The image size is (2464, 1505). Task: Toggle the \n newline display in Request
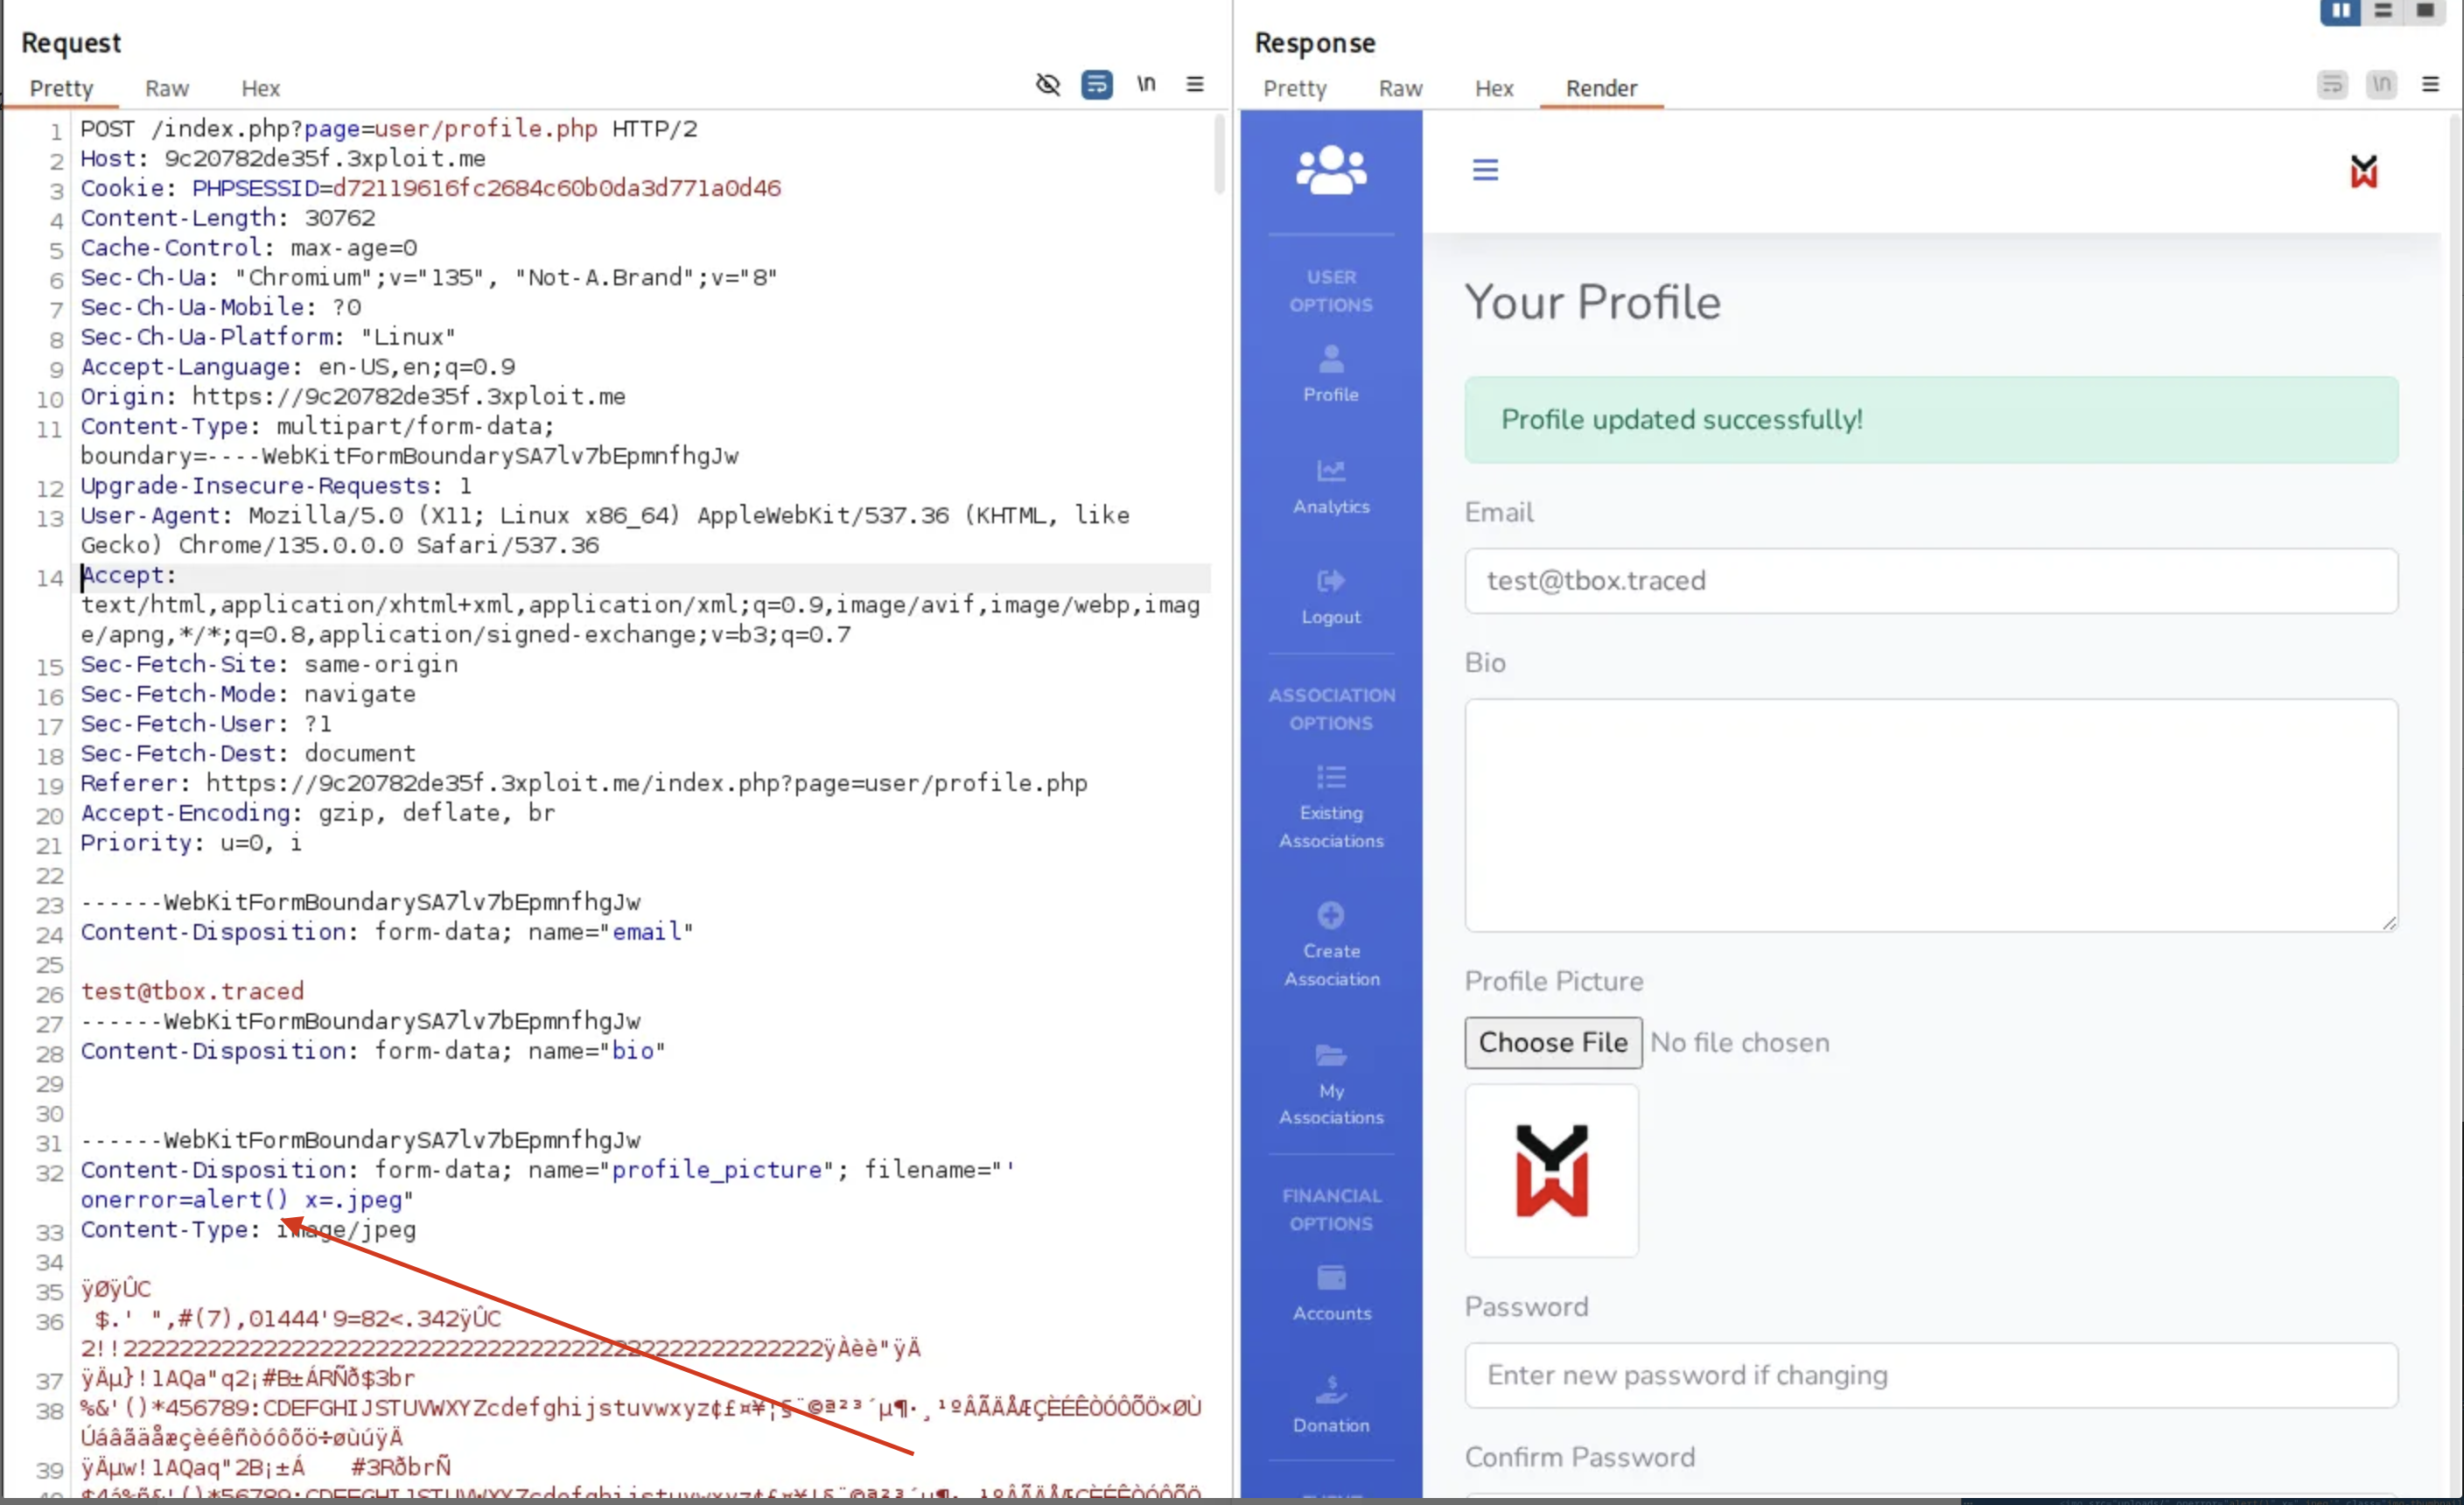(1146, 84)
